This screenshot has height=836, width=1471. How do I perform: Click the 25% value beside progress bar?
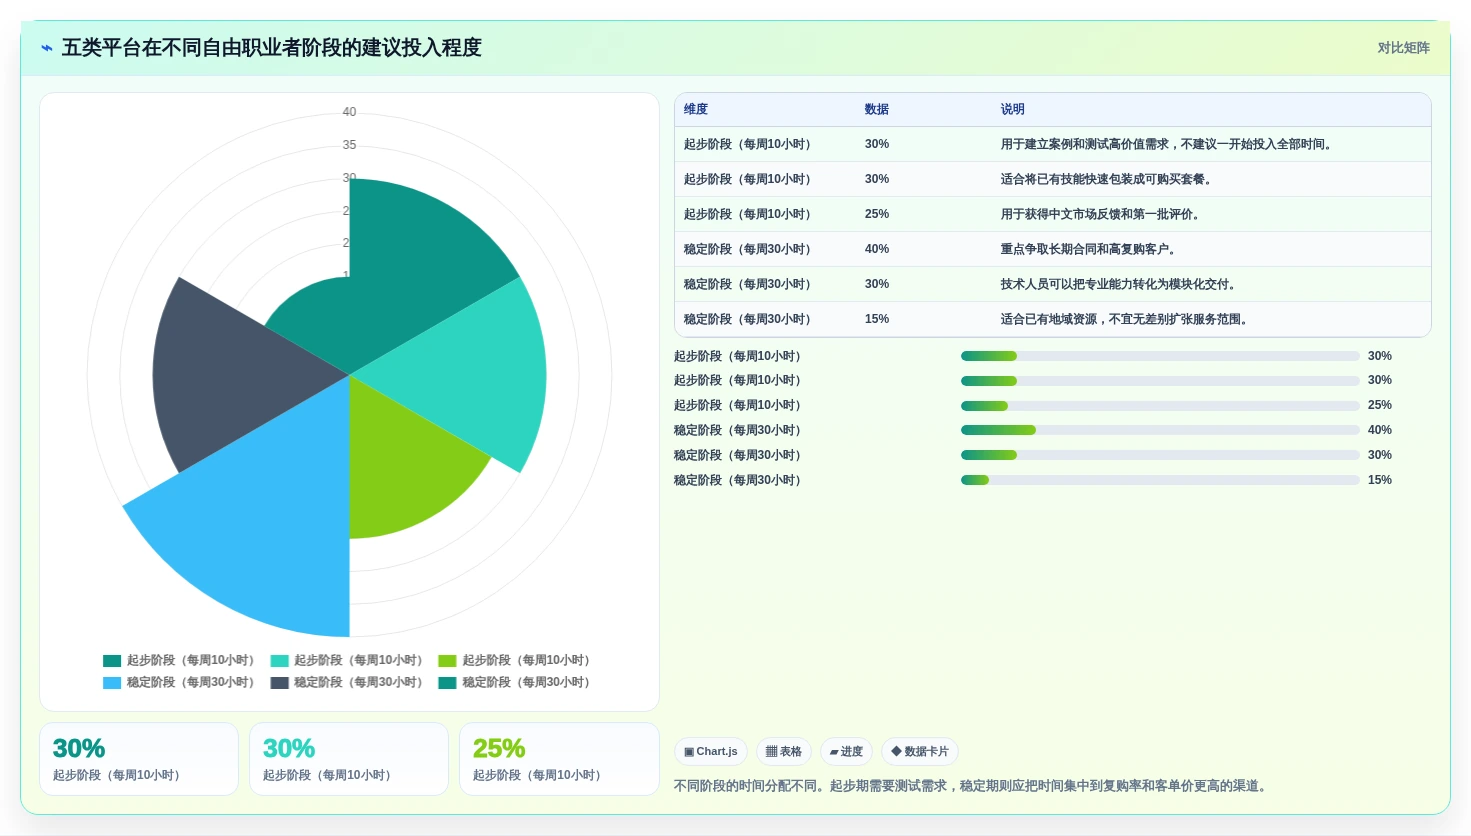point(1380,405)
